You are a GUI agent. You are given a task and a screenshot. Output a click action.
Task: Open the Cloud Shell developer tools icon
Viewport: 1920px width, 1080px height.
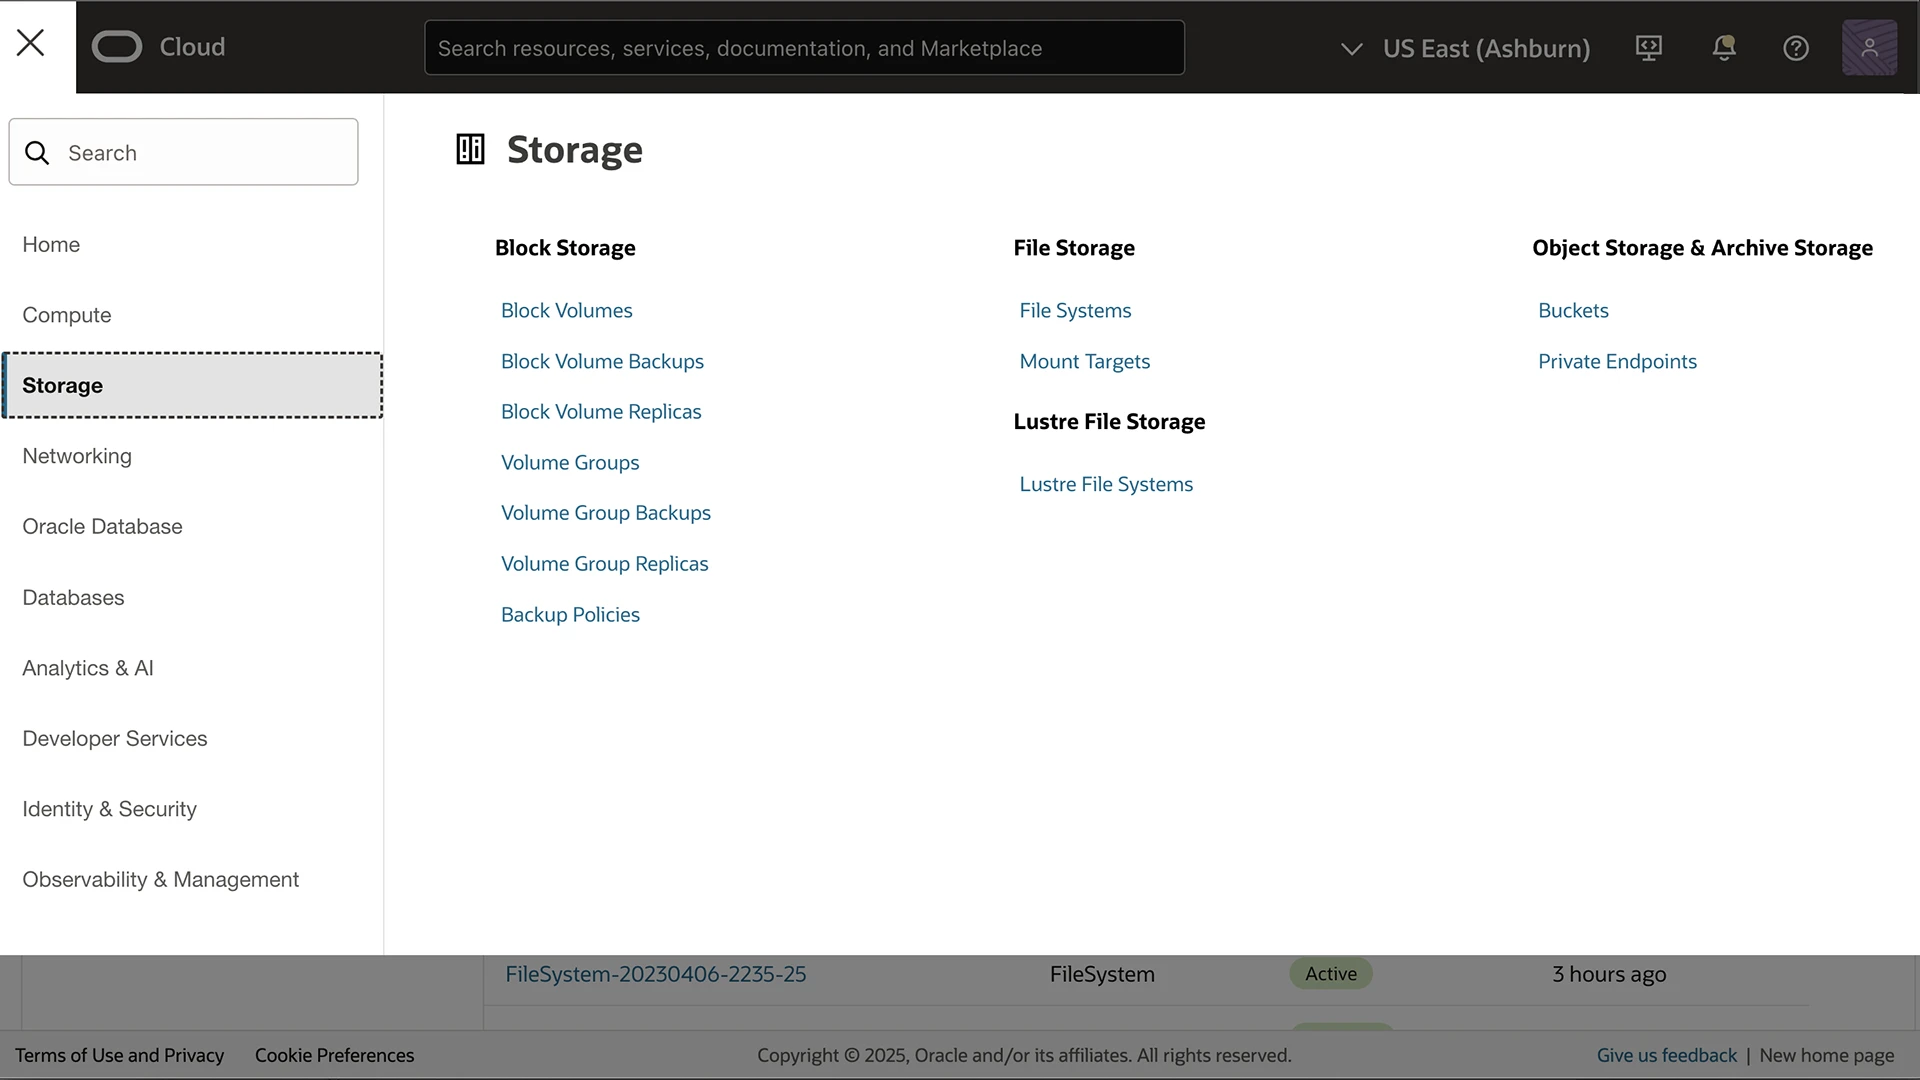point(1648,48)
